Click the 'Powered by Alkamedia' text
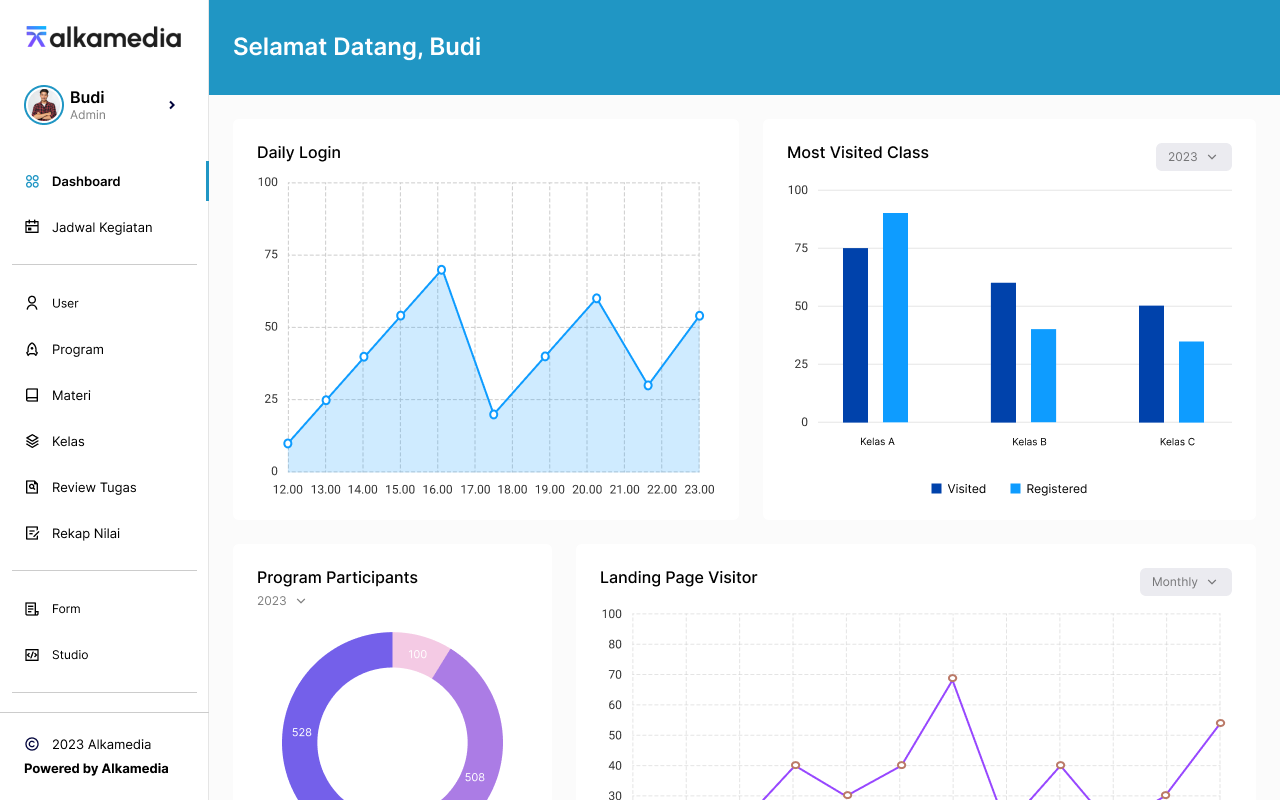This screenshot has width=1280, height=800. (96, 769)
